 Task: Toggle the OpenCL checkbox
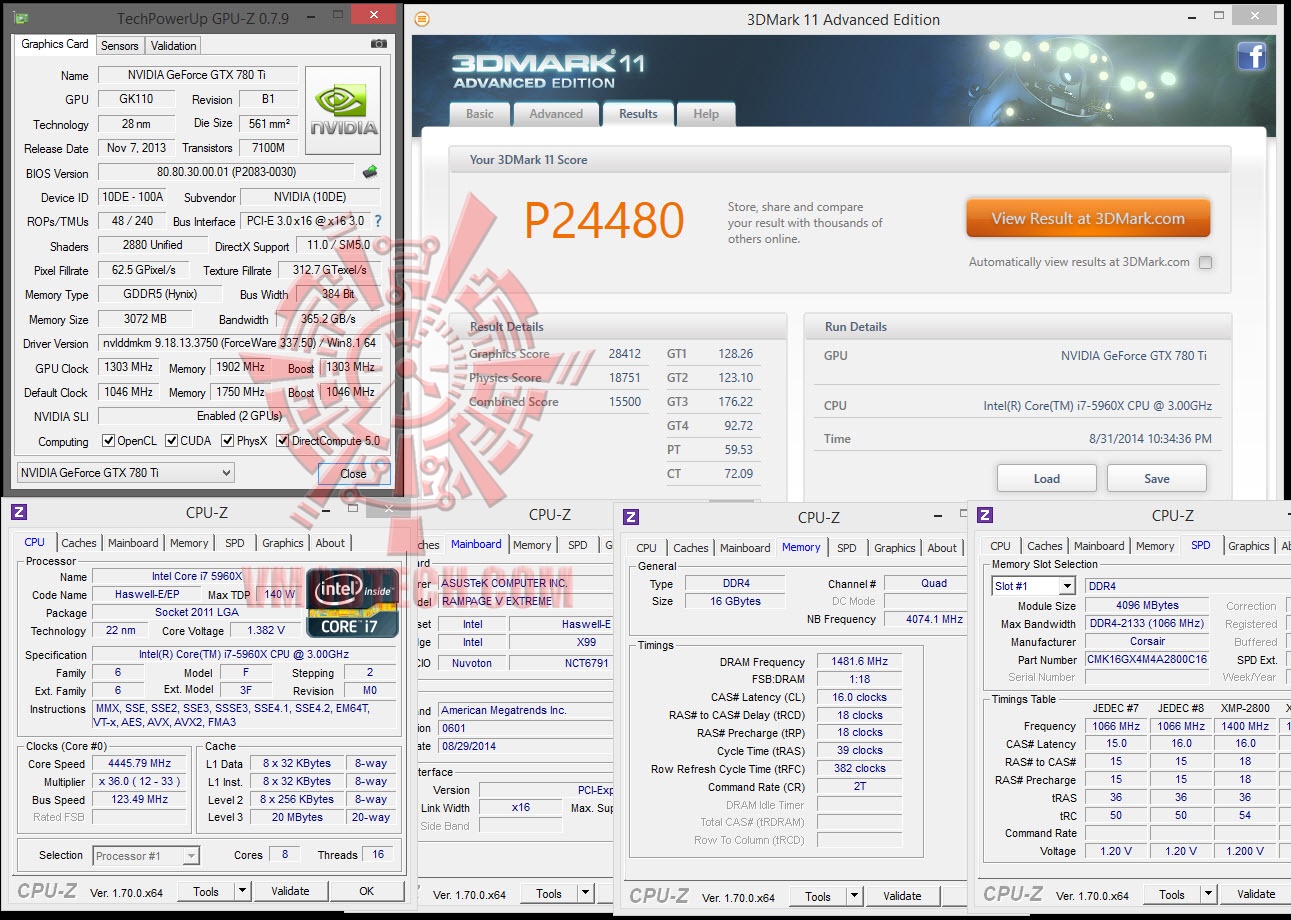(109, 441)
